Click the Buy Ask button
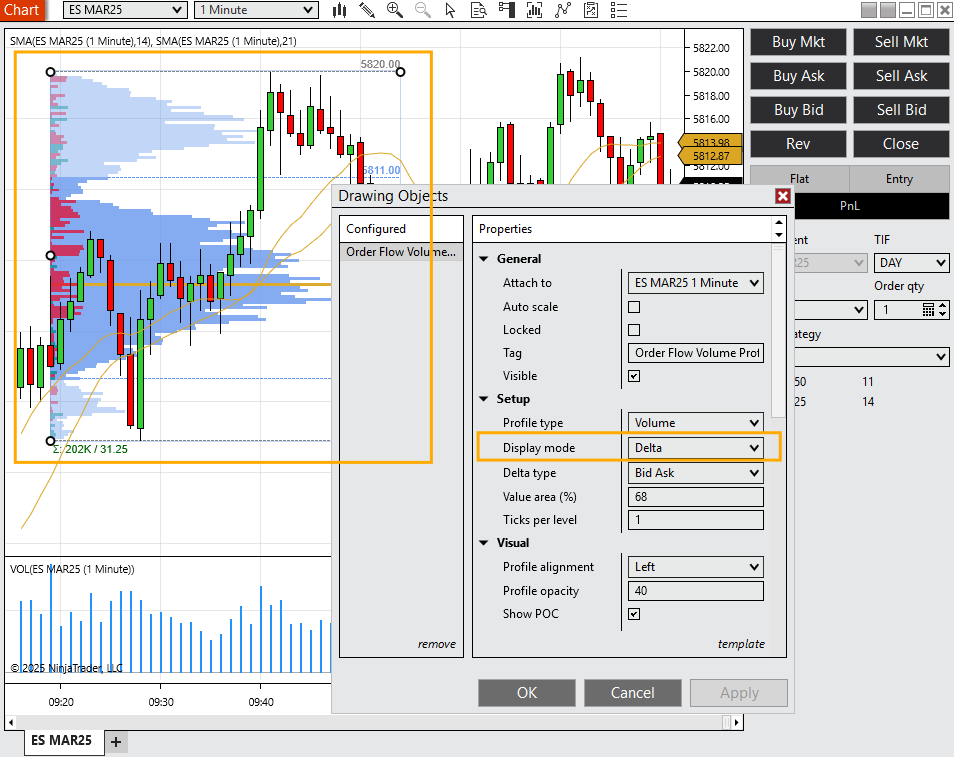 click(798, 76)
